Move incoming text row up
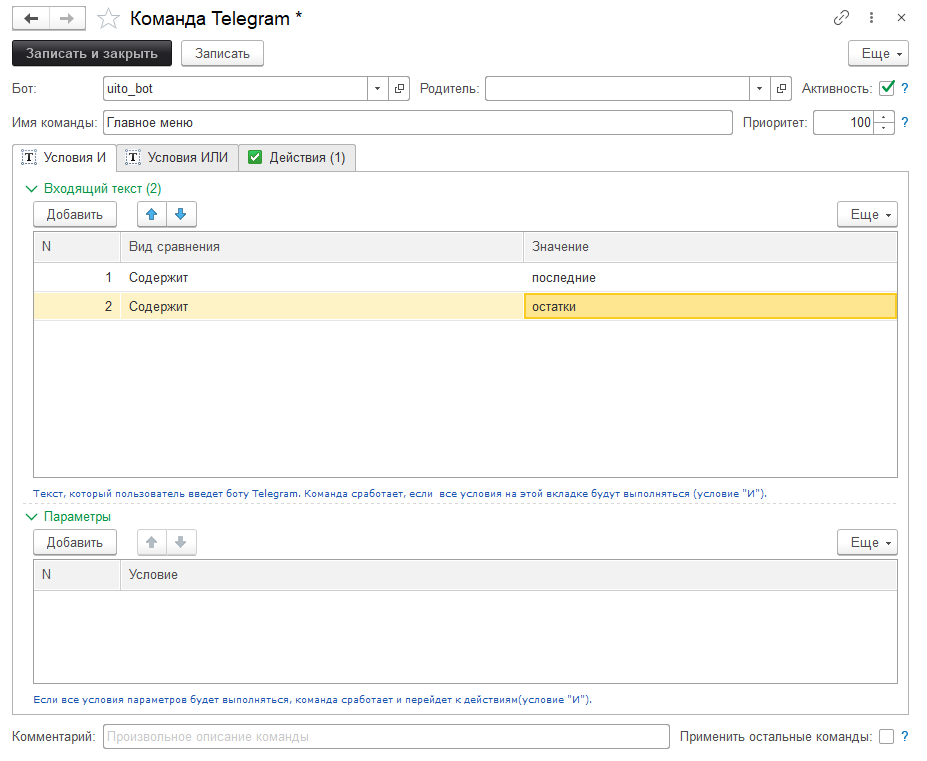Viewport: 927px width, 761px height. [x=152, y=214]
